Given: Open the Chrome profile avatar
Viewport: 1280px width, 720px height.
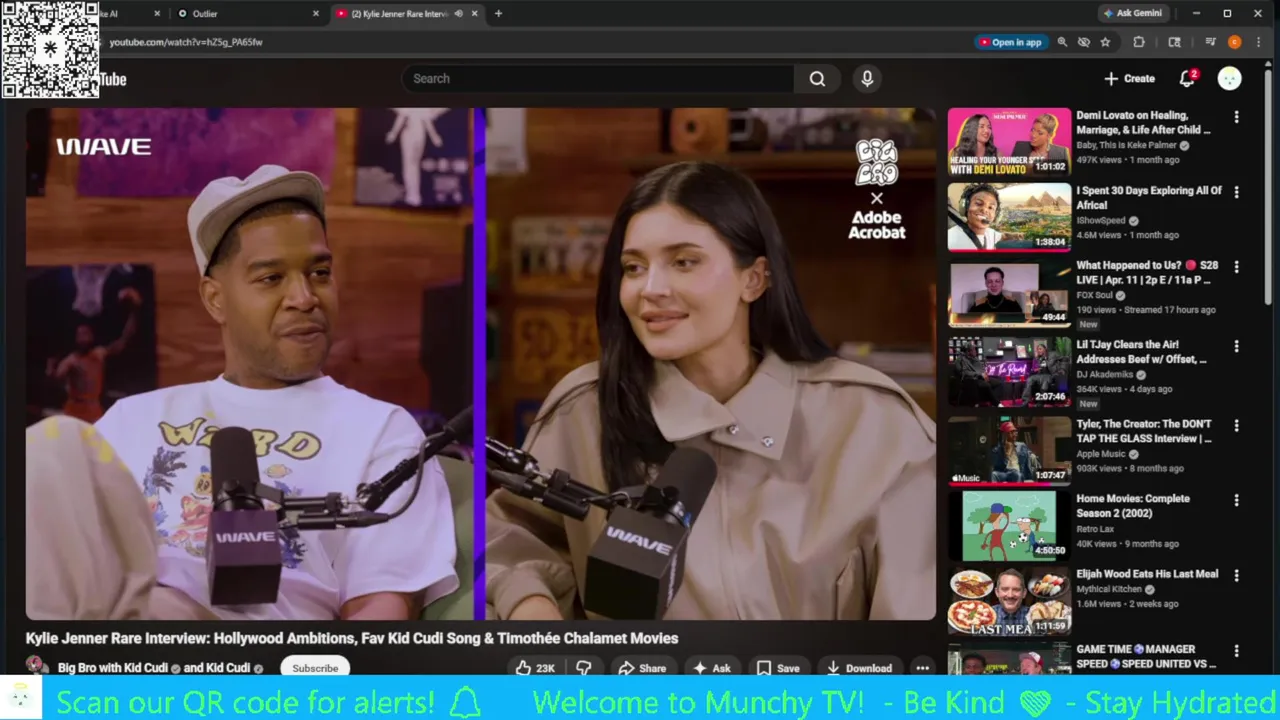Looking at the screenshot, I should 1234,42.
